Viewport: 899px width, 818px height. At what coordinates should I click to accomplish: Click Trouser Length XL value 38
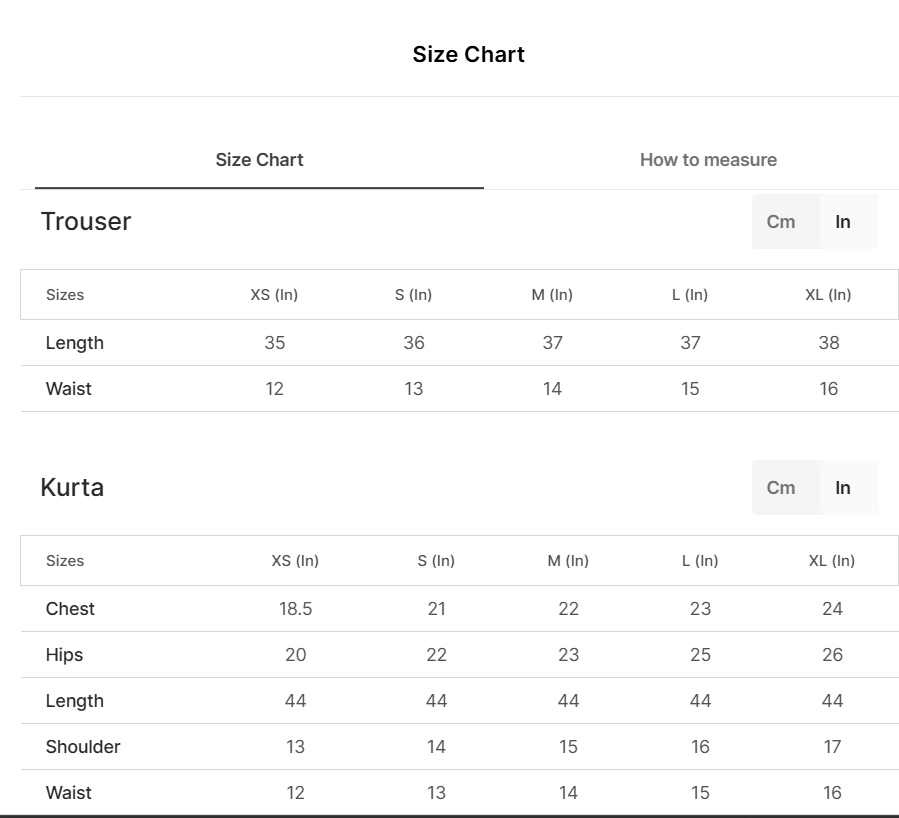[x=828, y=343]
